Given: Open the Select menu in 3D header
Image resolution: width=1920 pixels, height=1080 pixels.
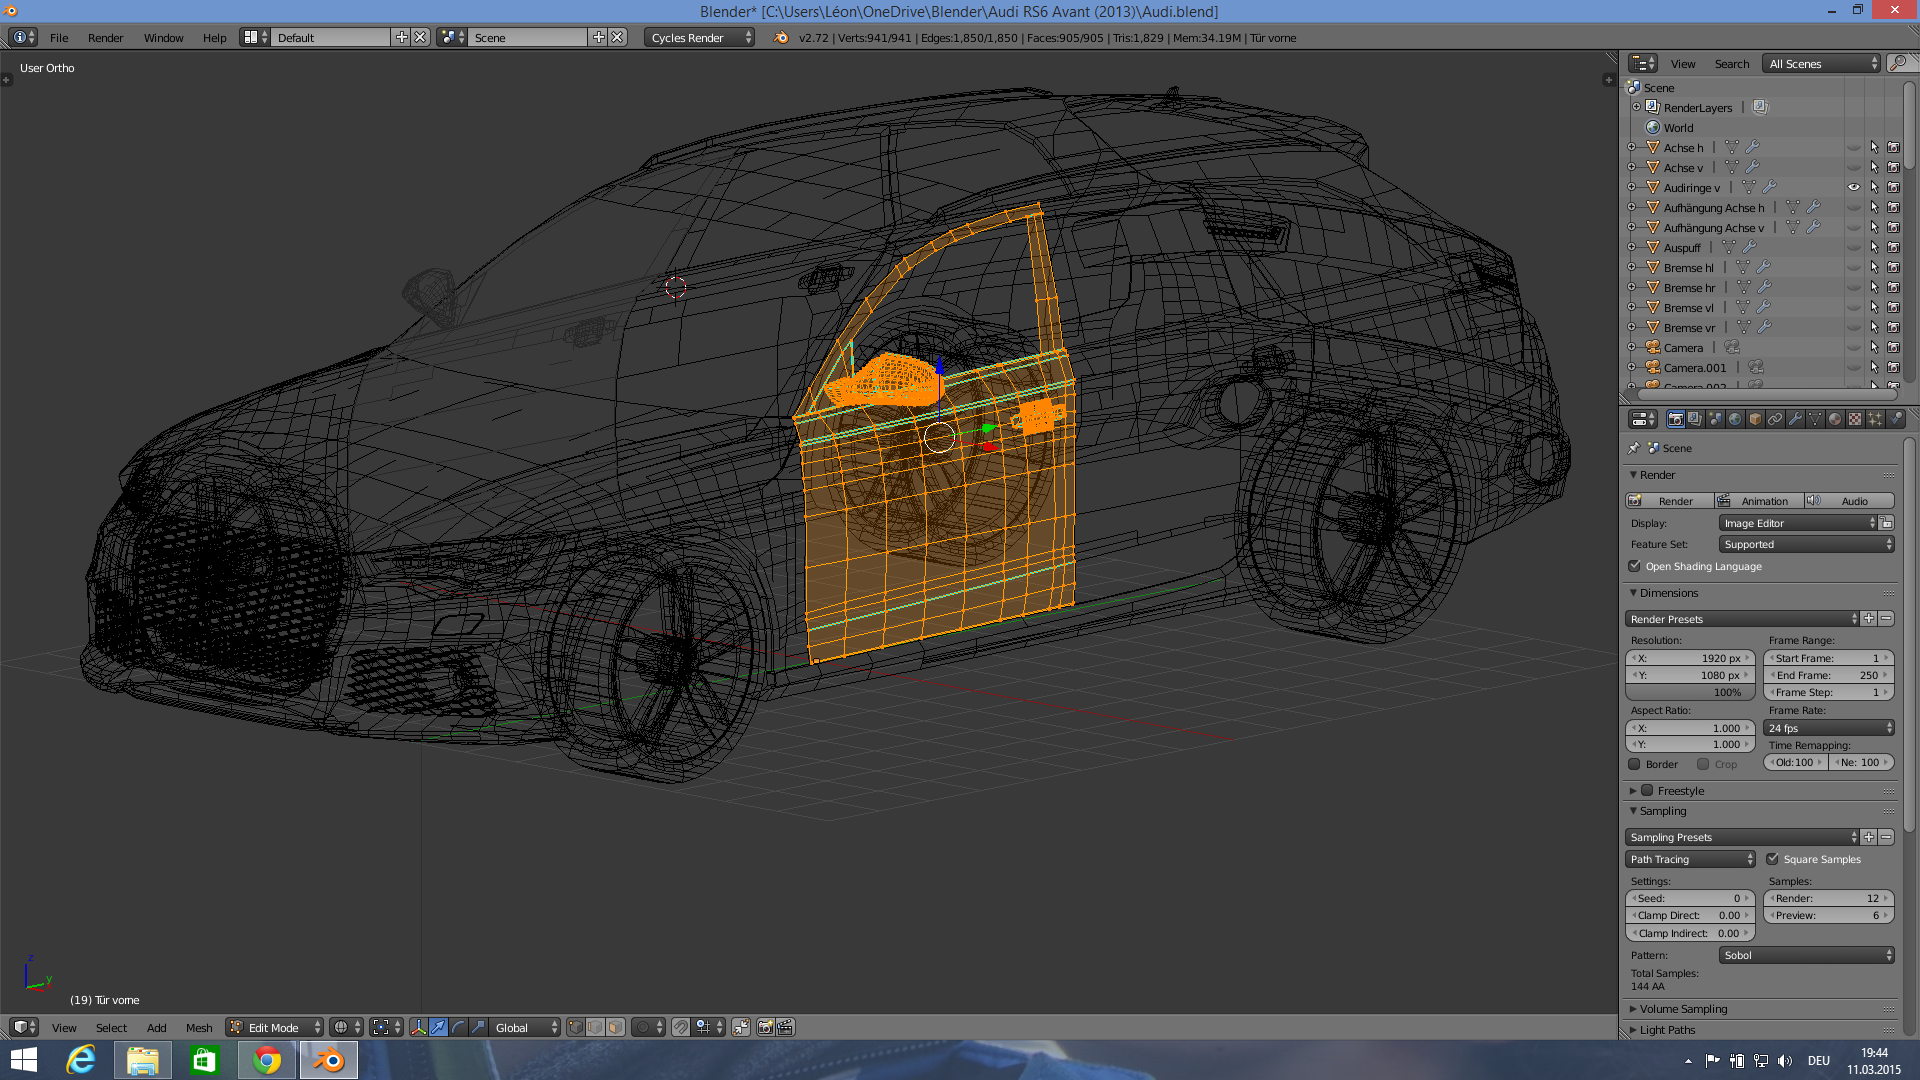Looking at the screenshot, I should coord(111,1027).
